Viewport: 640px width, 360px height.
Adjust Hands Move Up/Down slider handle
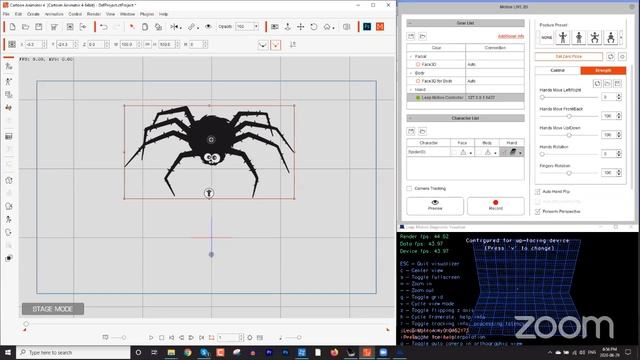click(569, 135)
